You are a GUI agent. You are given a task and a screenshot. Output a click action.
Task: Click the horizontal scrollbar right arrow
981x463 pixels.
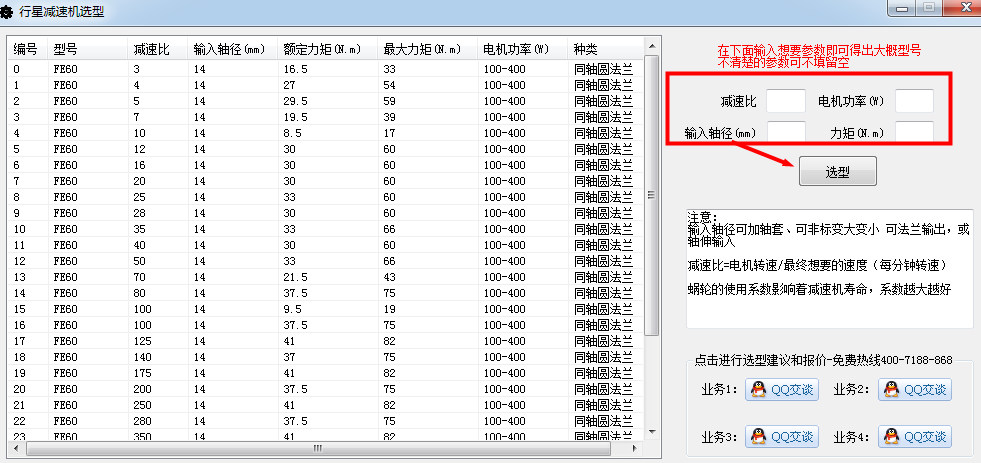pyautogui.click(x=636, y=448)
